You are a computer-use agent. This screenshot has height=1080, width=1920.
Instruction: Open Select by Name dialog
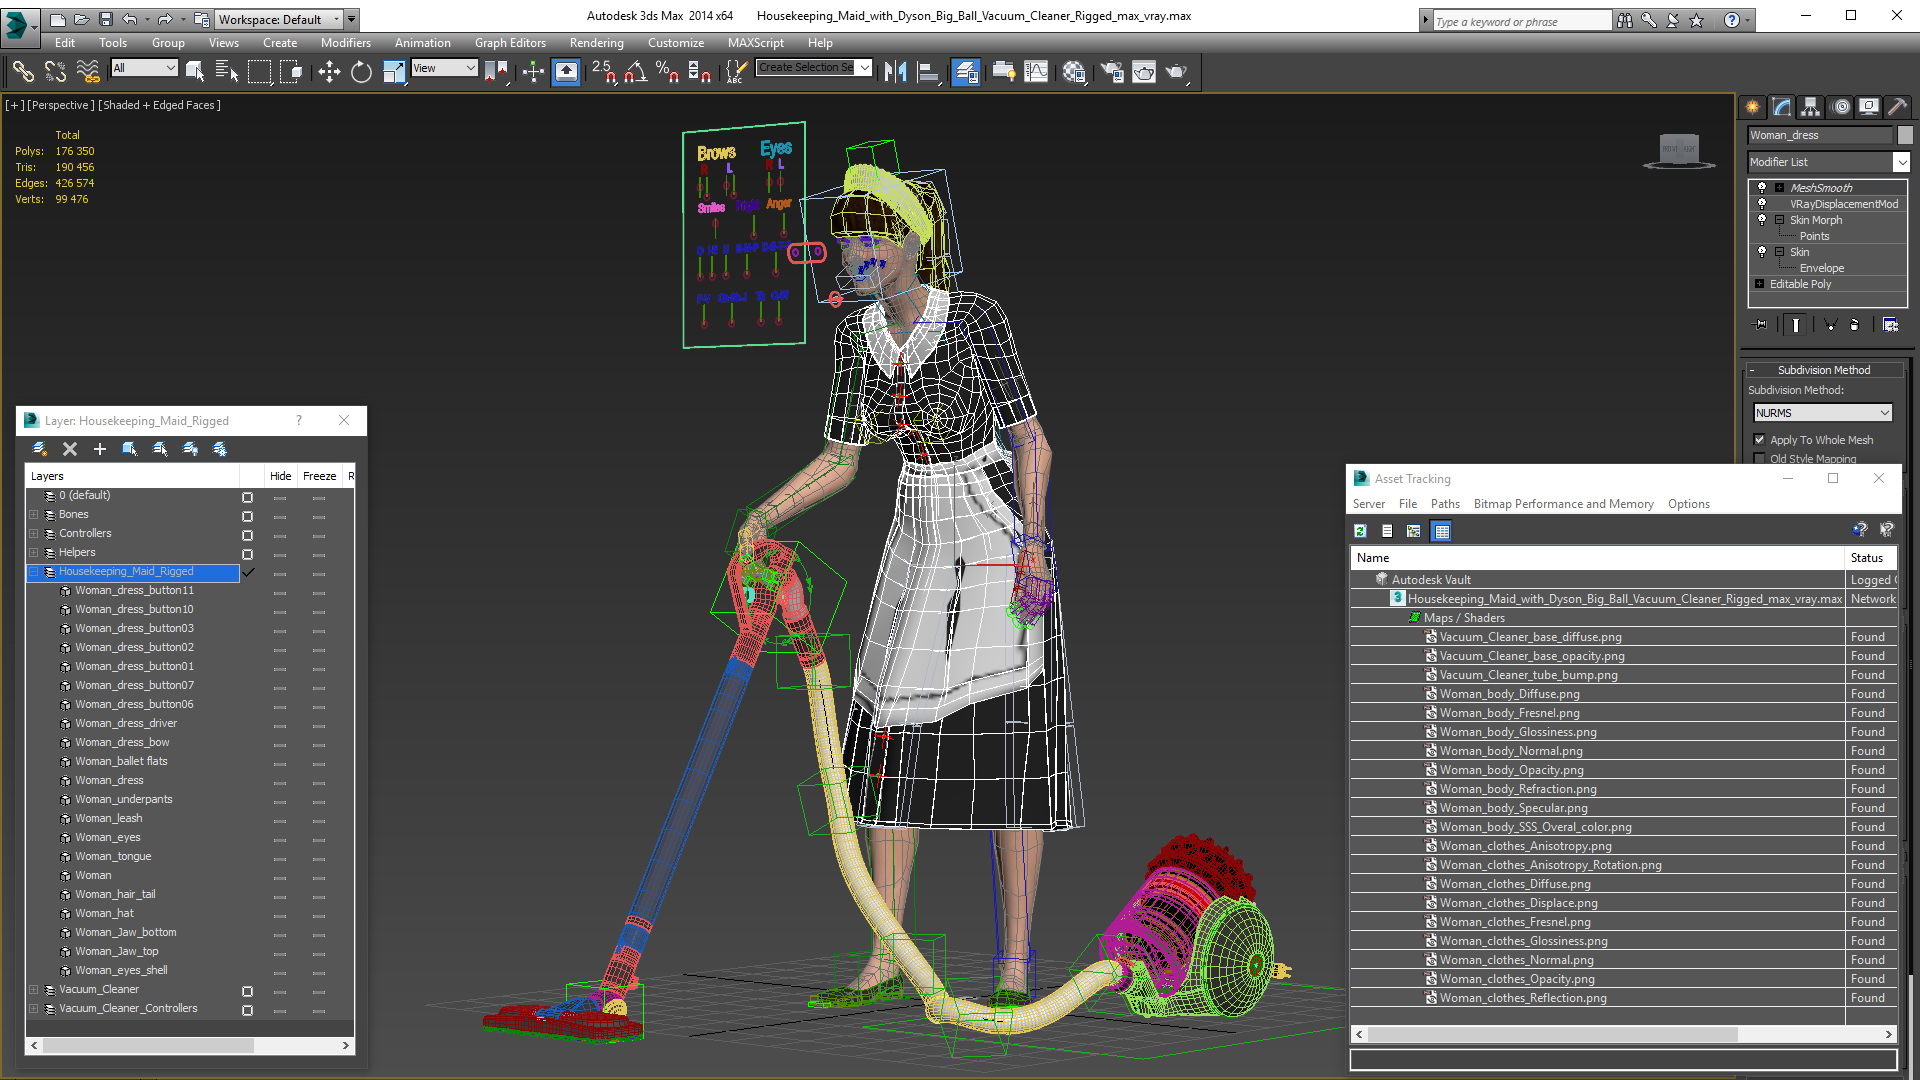[x=227, y=71]
